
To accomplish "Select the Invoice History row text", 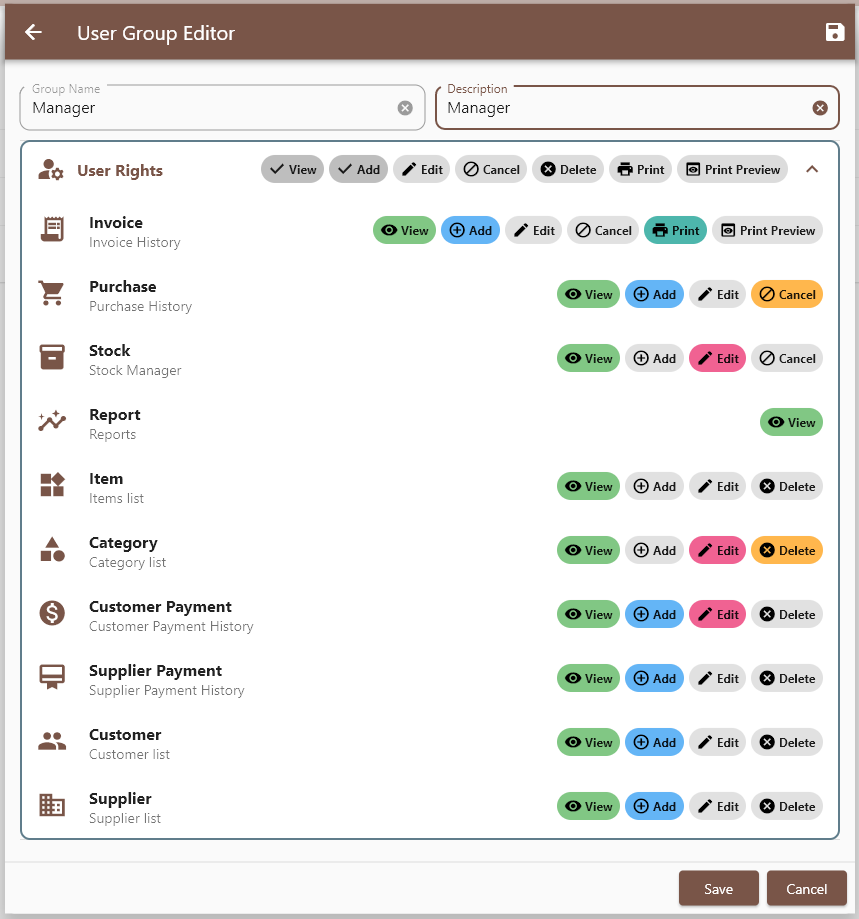I will (x=135, y=242).
